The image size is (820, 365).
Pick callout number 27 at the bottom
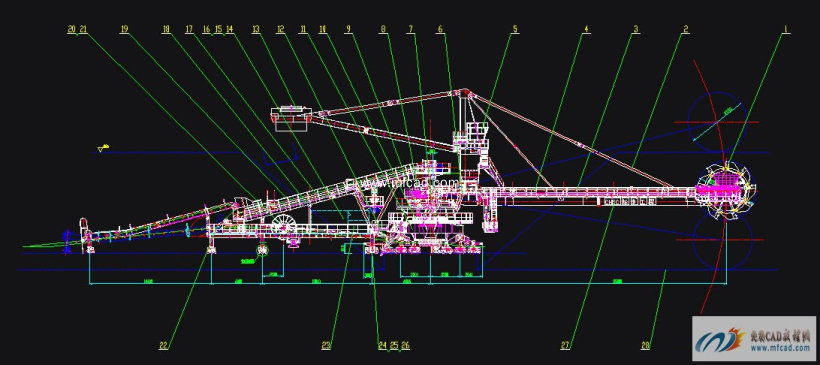pyautogui.click(x=565, y=345)
